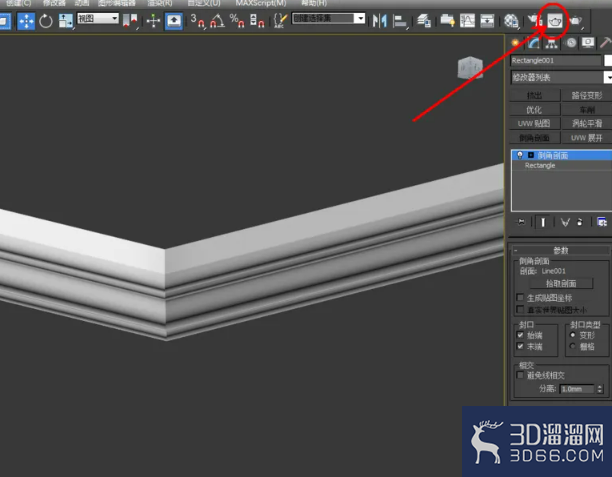Uncheck the 始端 capping checkbox
The width and height of the screenshot is (612, 477).
(x=520, y=335)
